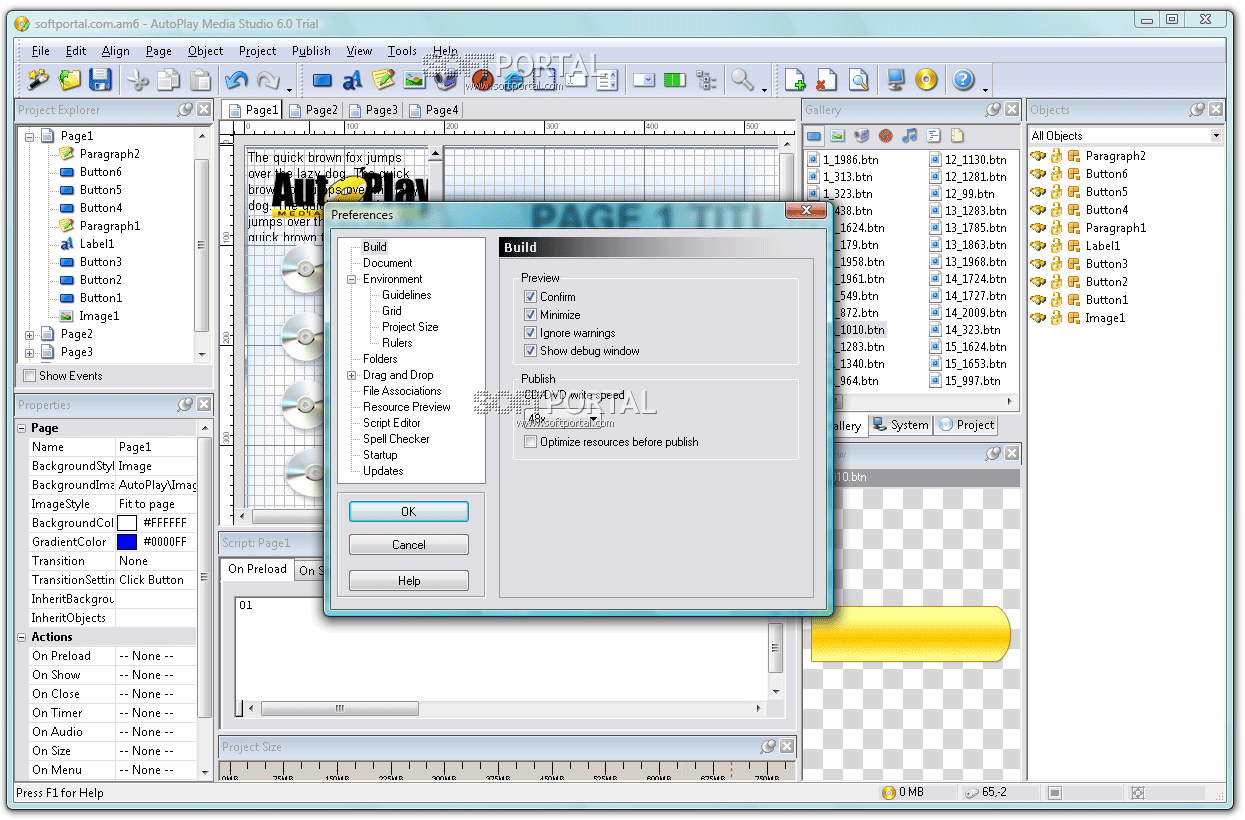The width and height of the screenshot is (1245, 820).
Task: Pin the Project Explorer panel
Action: coord(186,110)
